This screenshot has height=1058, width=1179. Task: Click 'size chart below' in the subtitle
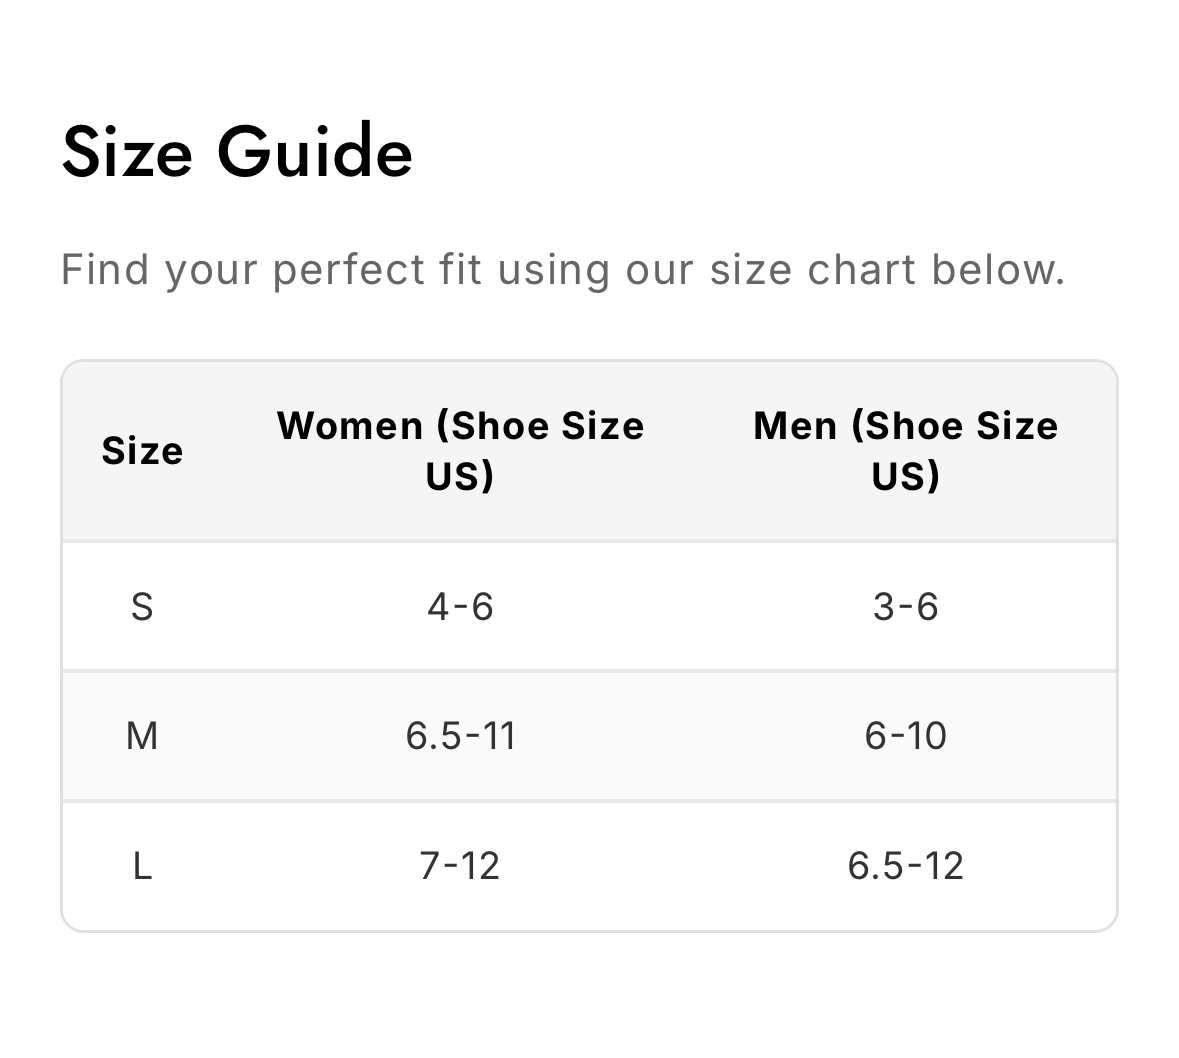(x=886, y=270)
